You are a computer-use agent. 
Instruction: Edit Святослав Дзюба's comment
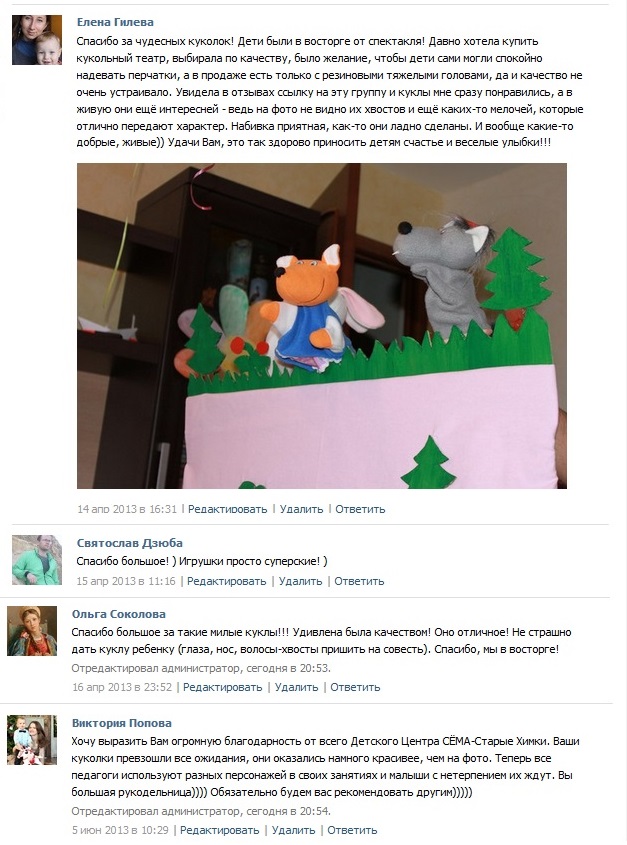click(226, 581)
